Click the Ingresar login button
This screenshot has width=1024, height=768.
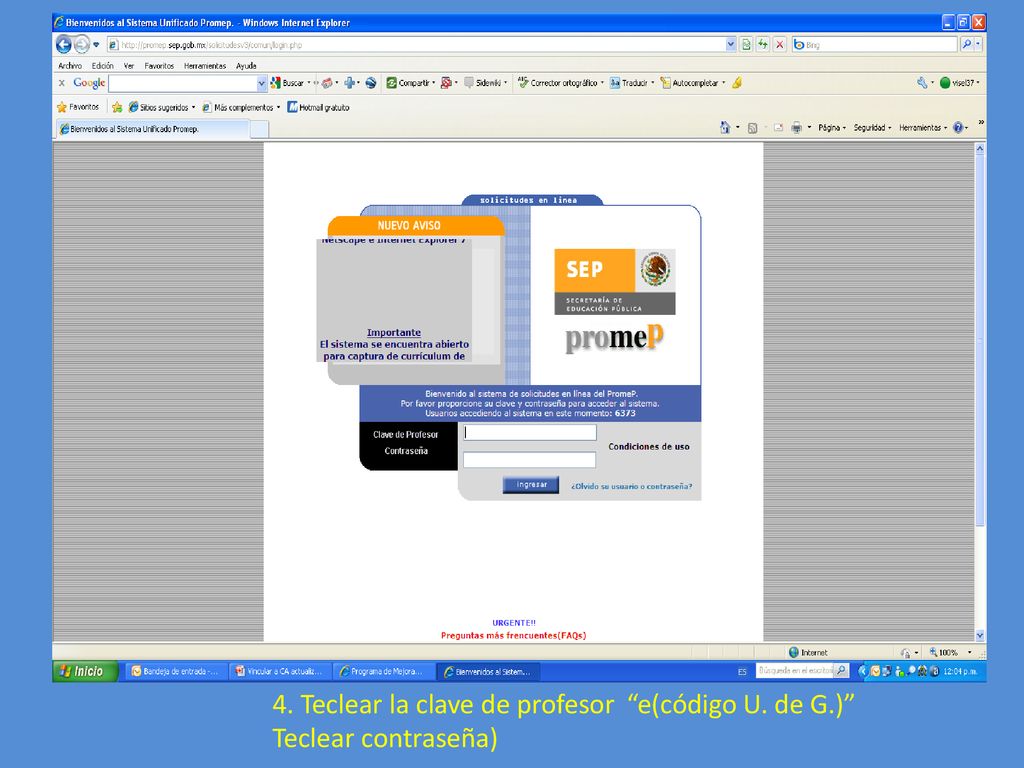(531, 485)
